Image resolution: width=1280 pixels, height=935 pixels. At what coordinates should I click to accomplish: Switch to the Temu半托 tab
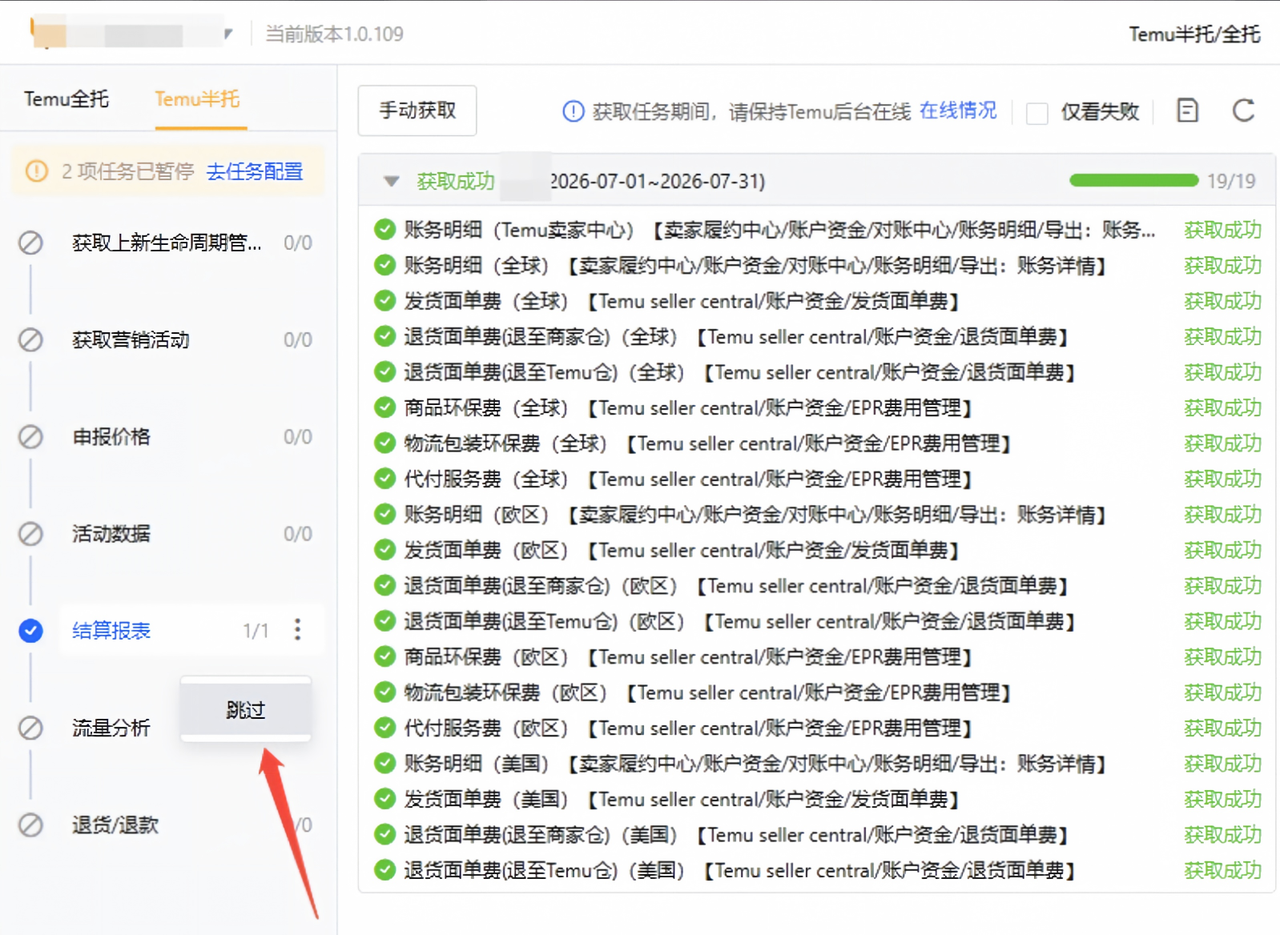point(197,99)
